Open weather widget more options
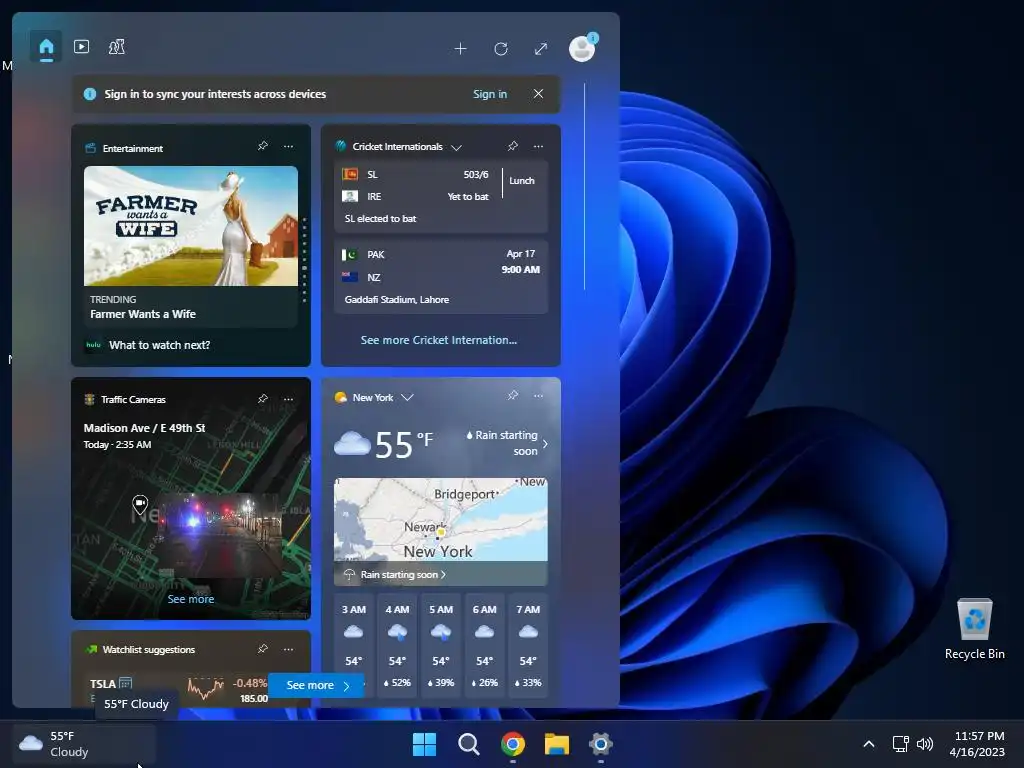 538,396
